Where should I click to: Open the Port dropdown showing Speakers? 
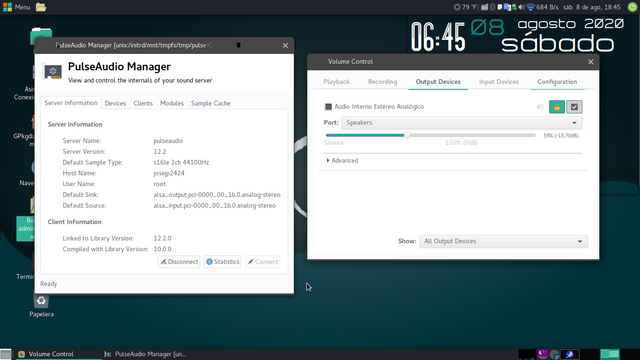point(462,122)
